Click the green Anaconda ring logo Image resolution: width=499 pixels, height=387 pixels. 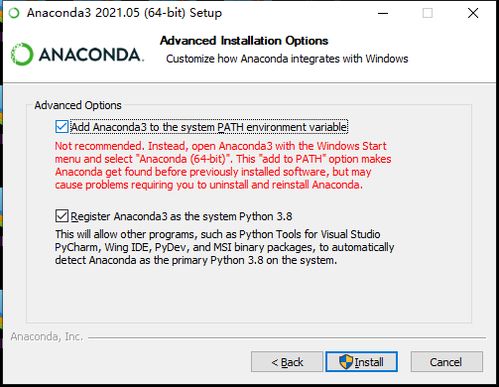click(22, 54)
